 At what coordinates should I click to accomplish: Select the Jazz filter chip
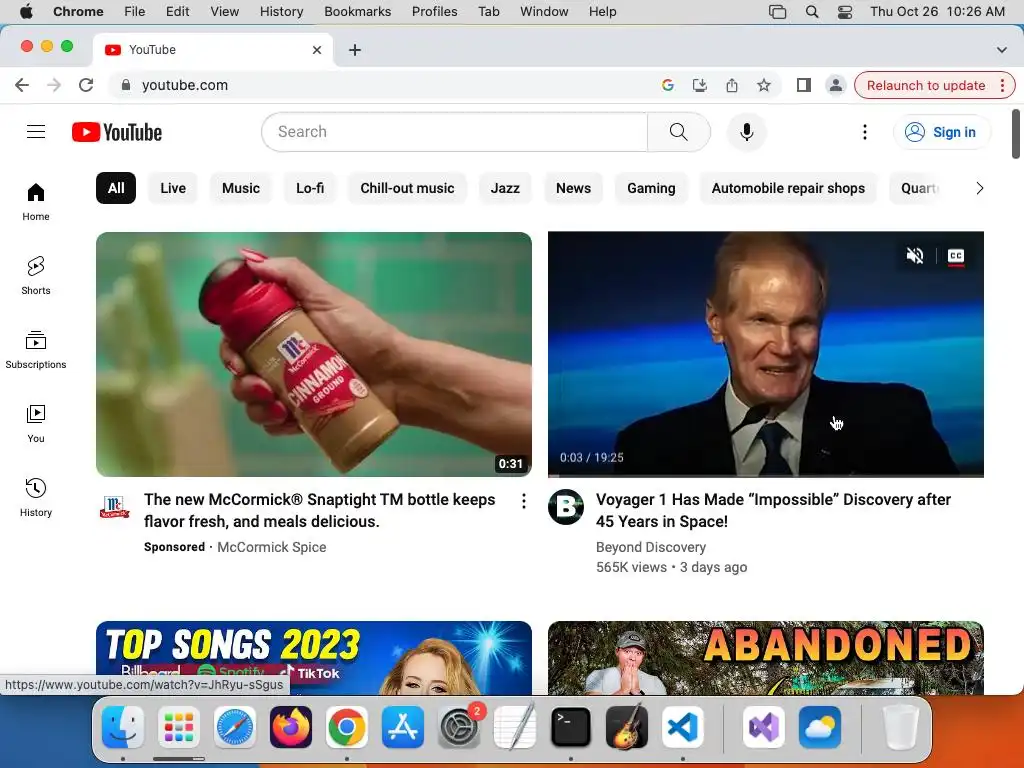point(505,188)
